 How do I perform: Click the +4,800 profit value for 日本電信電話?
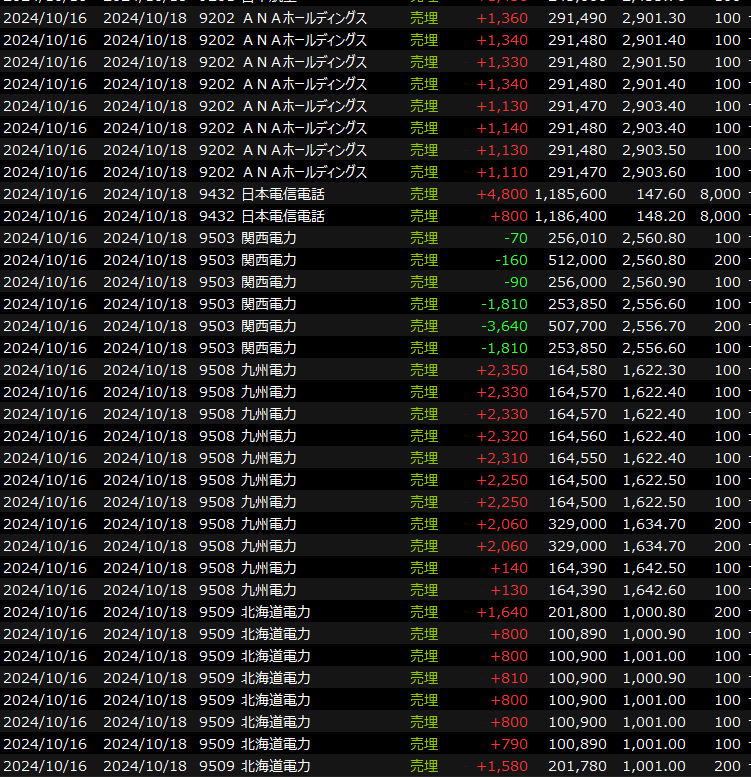click(502, 194)
